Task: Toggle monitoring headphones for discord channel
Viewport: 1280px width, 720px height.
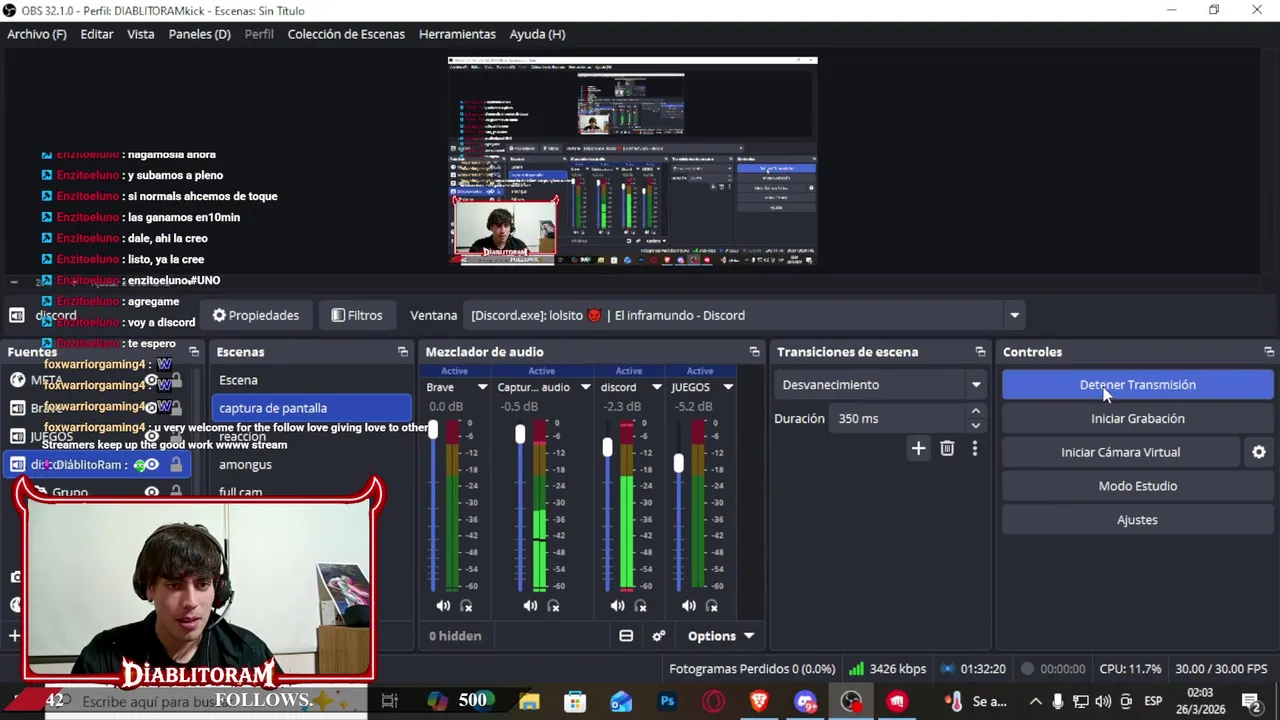Action: [x=640, y=606]
